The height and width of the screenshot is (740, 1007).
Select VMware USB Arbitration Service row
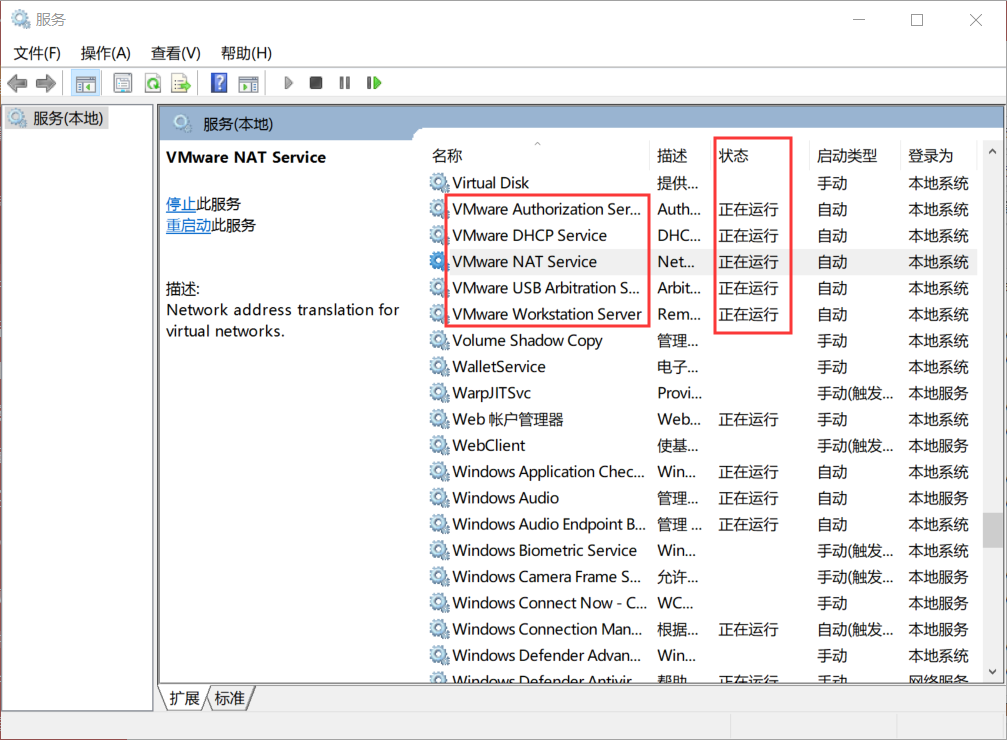(703, 288)
